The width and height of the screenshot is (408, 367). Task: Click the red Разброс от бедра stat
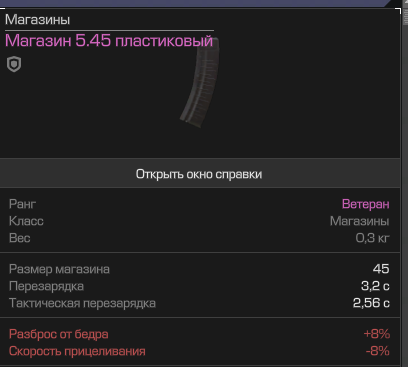pos(59,334)
